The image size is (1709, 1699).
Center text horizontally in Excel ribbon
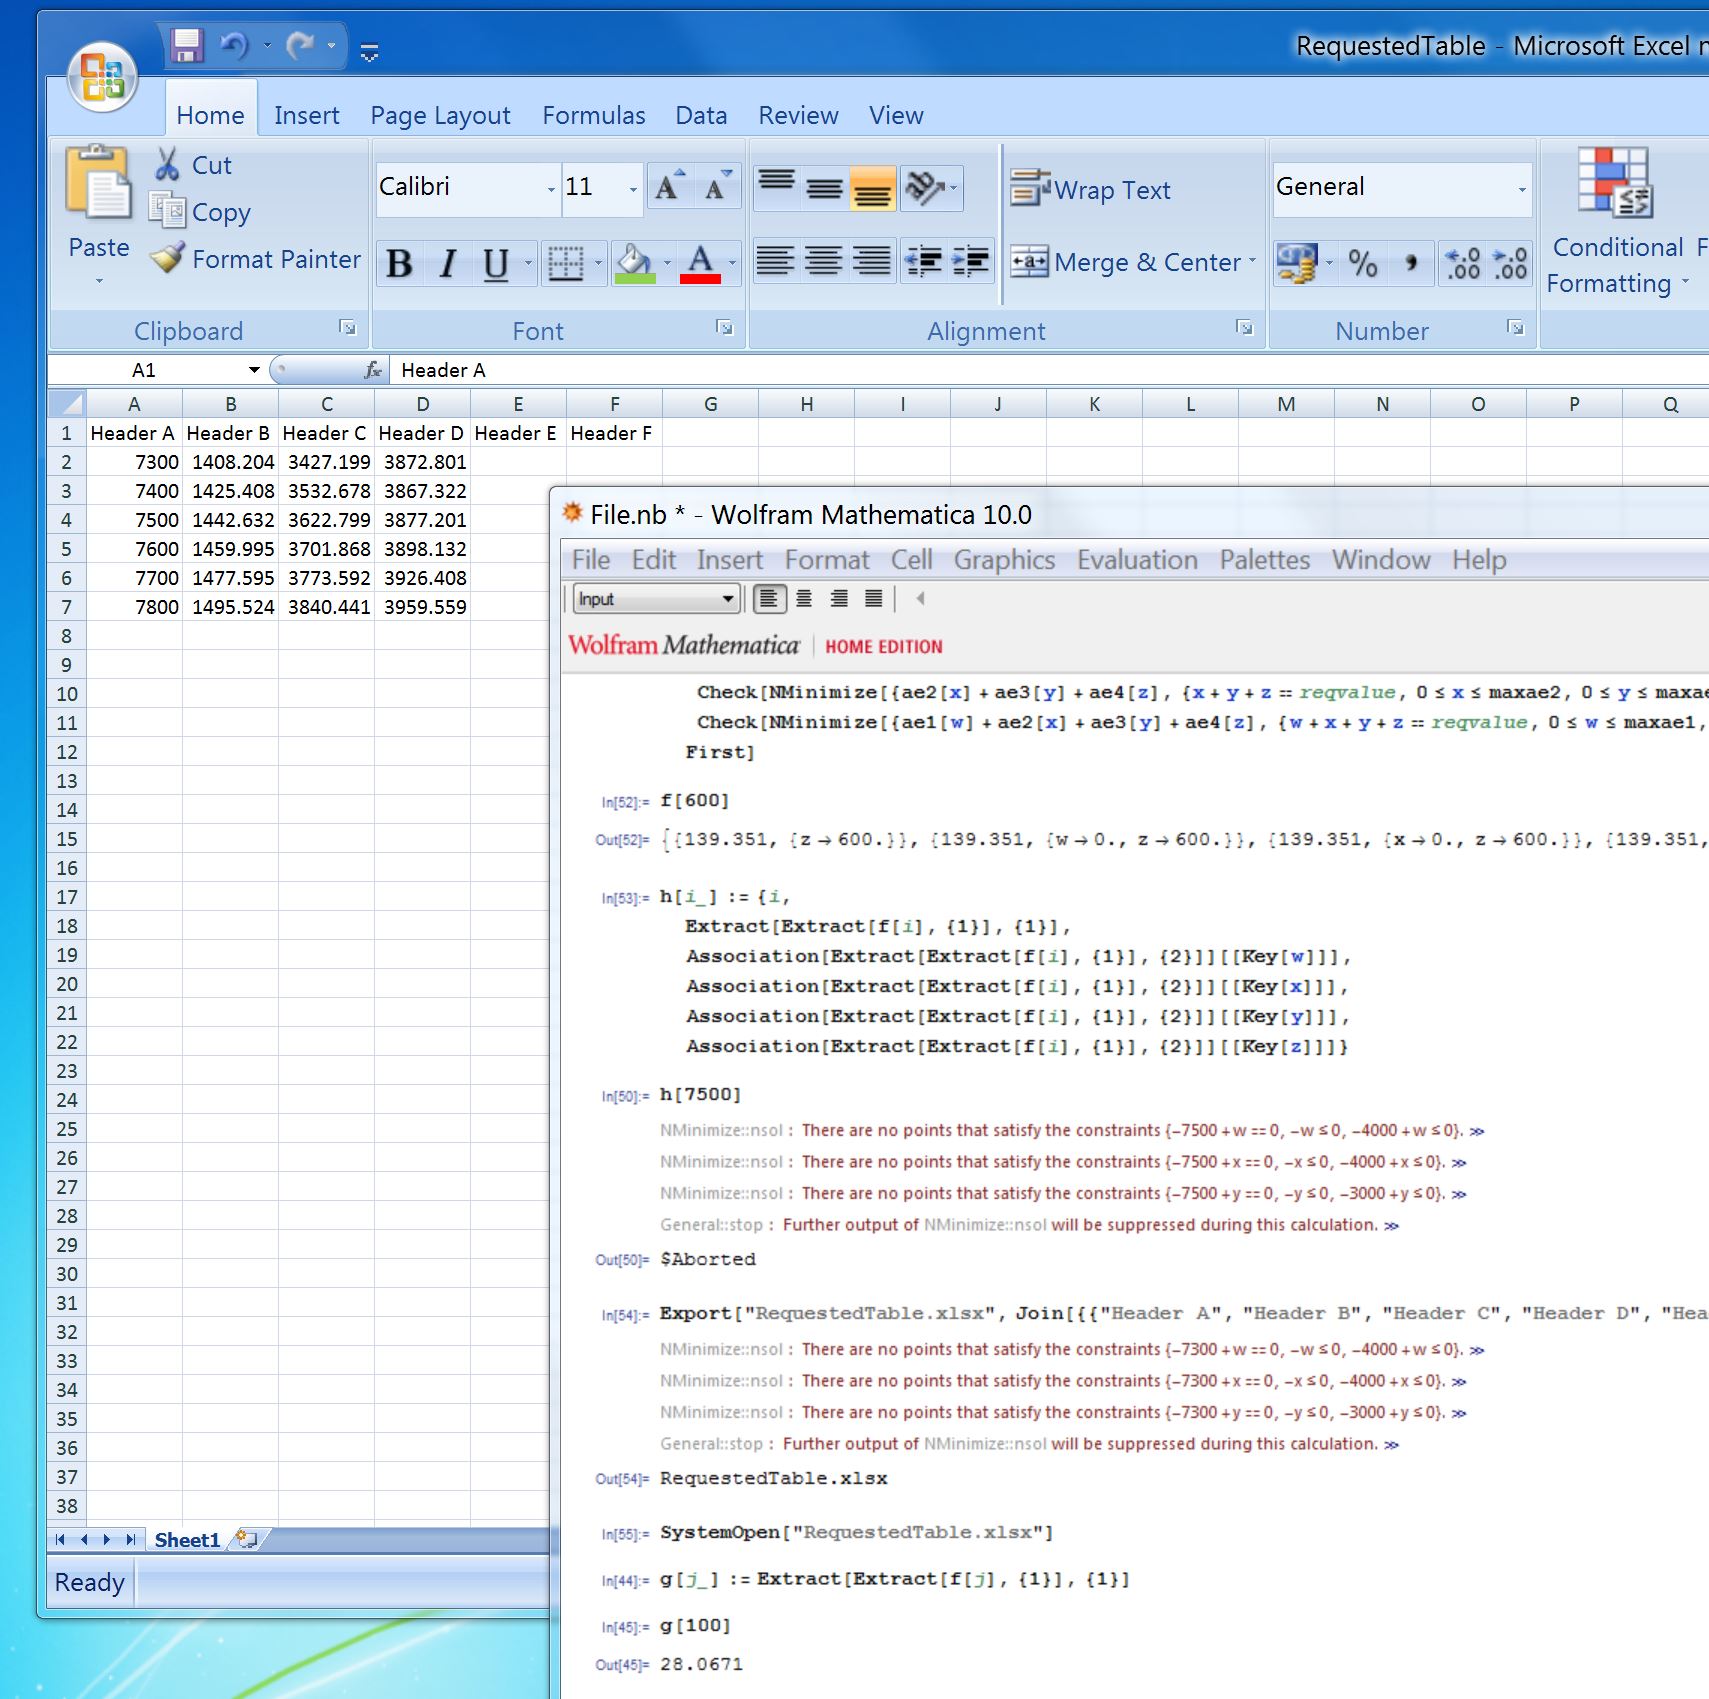[x=824, y=262]
